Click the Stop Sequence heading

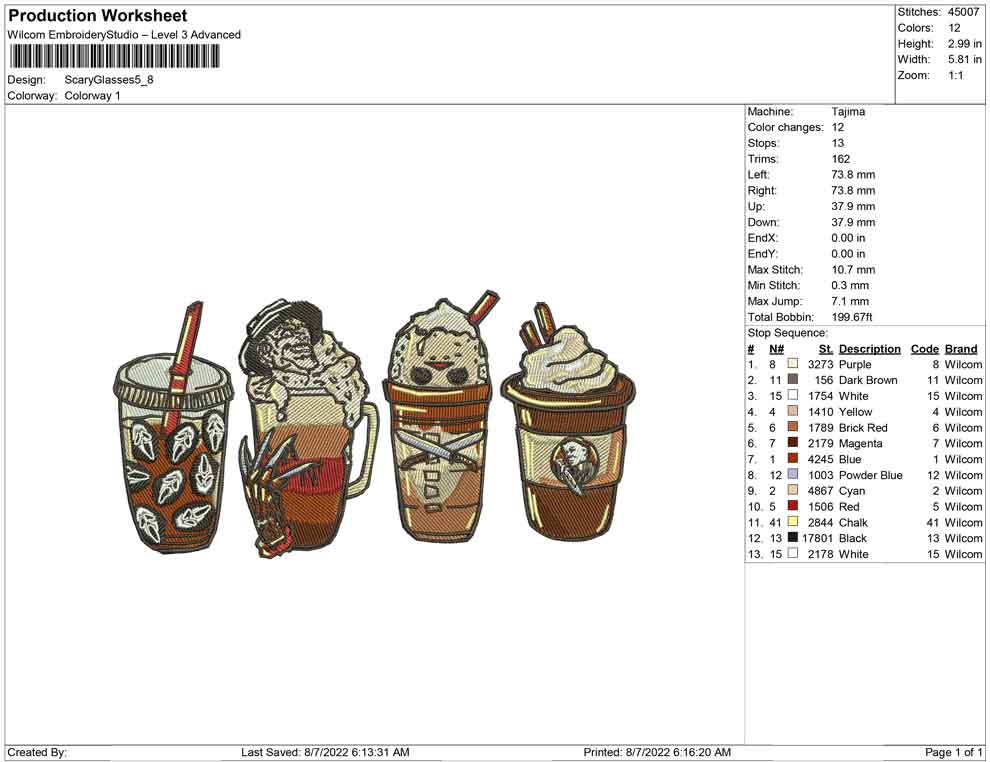[787, 333]
